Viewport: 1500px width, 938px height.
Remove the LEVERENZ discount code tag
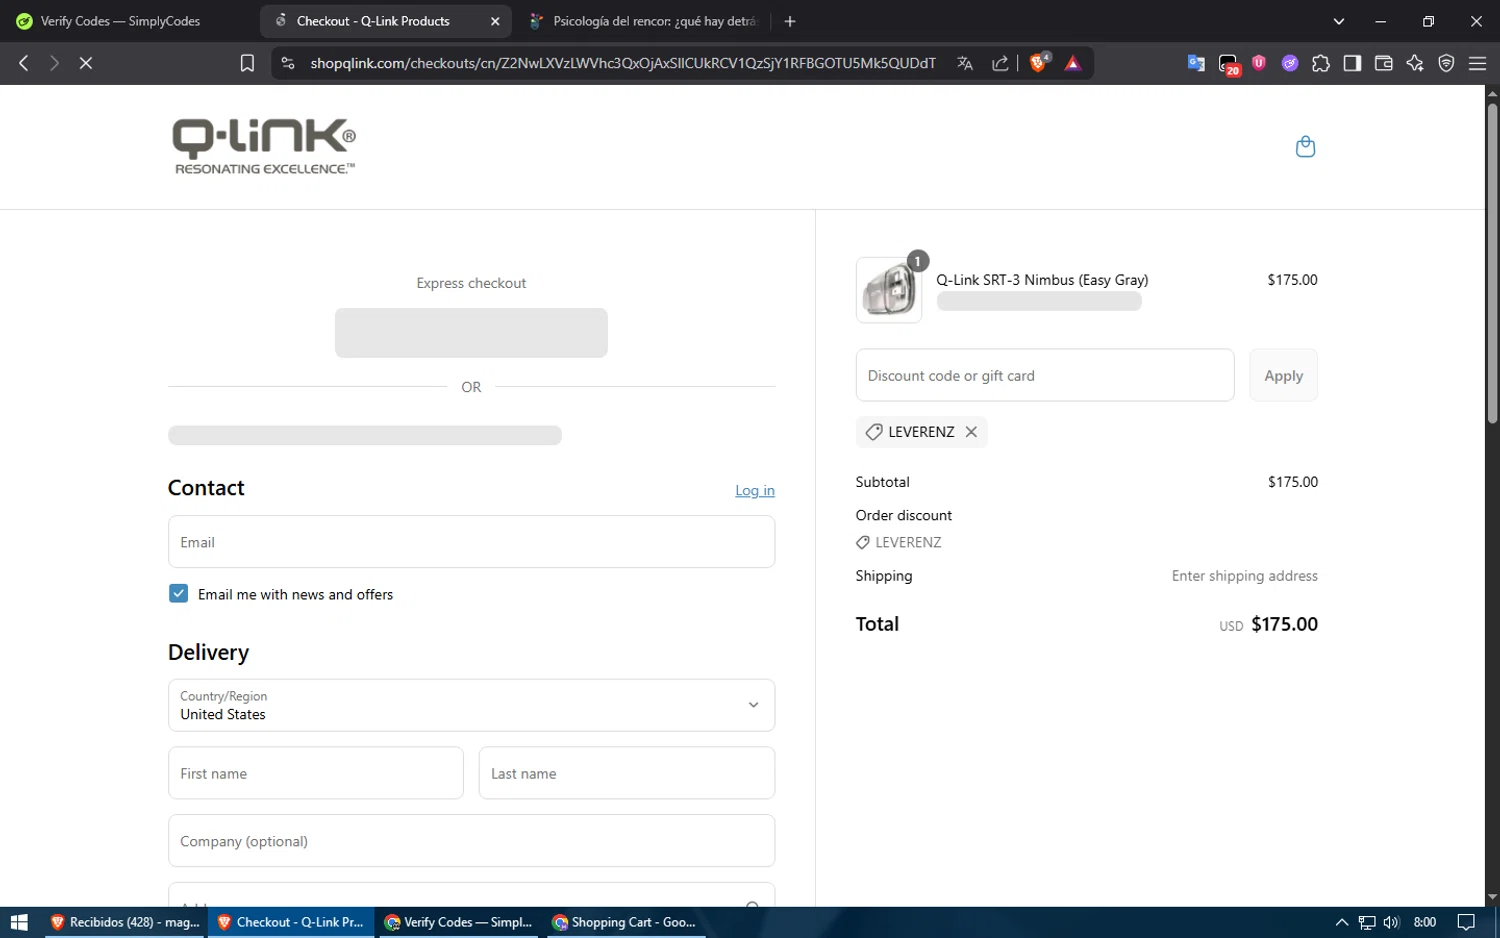click(x=971, y=432)
